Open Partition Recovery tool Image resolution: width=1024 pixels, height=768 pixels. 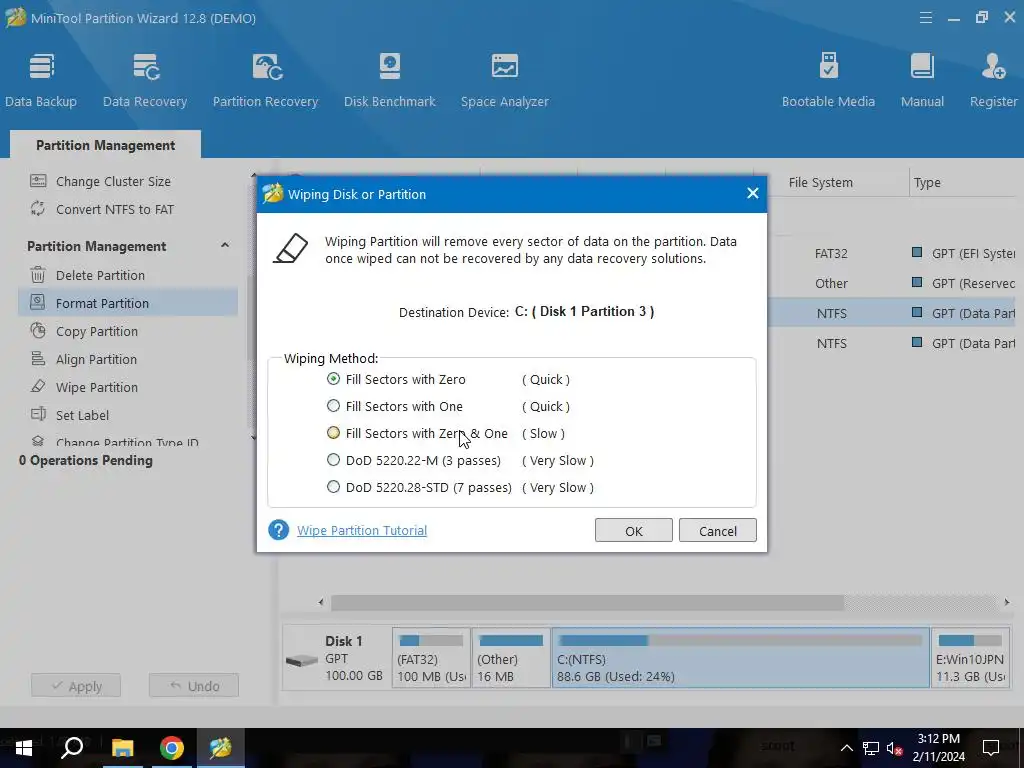tap(265, 80)
